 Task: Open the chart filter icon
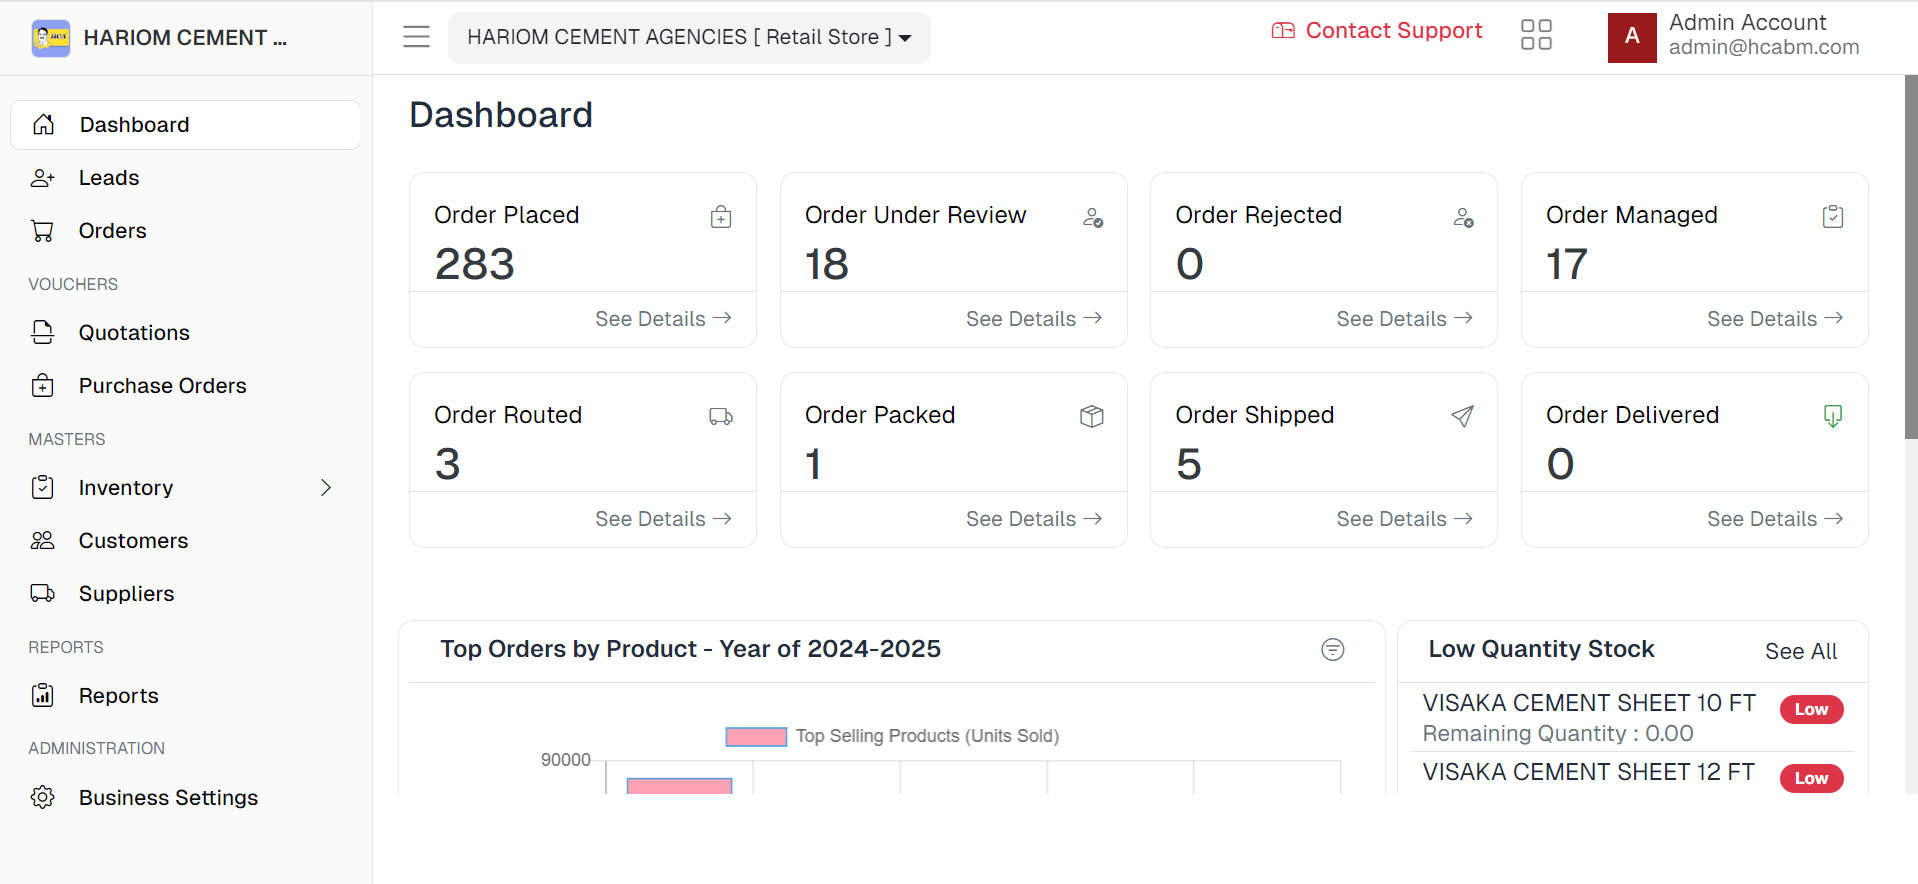click(1333, 650)
